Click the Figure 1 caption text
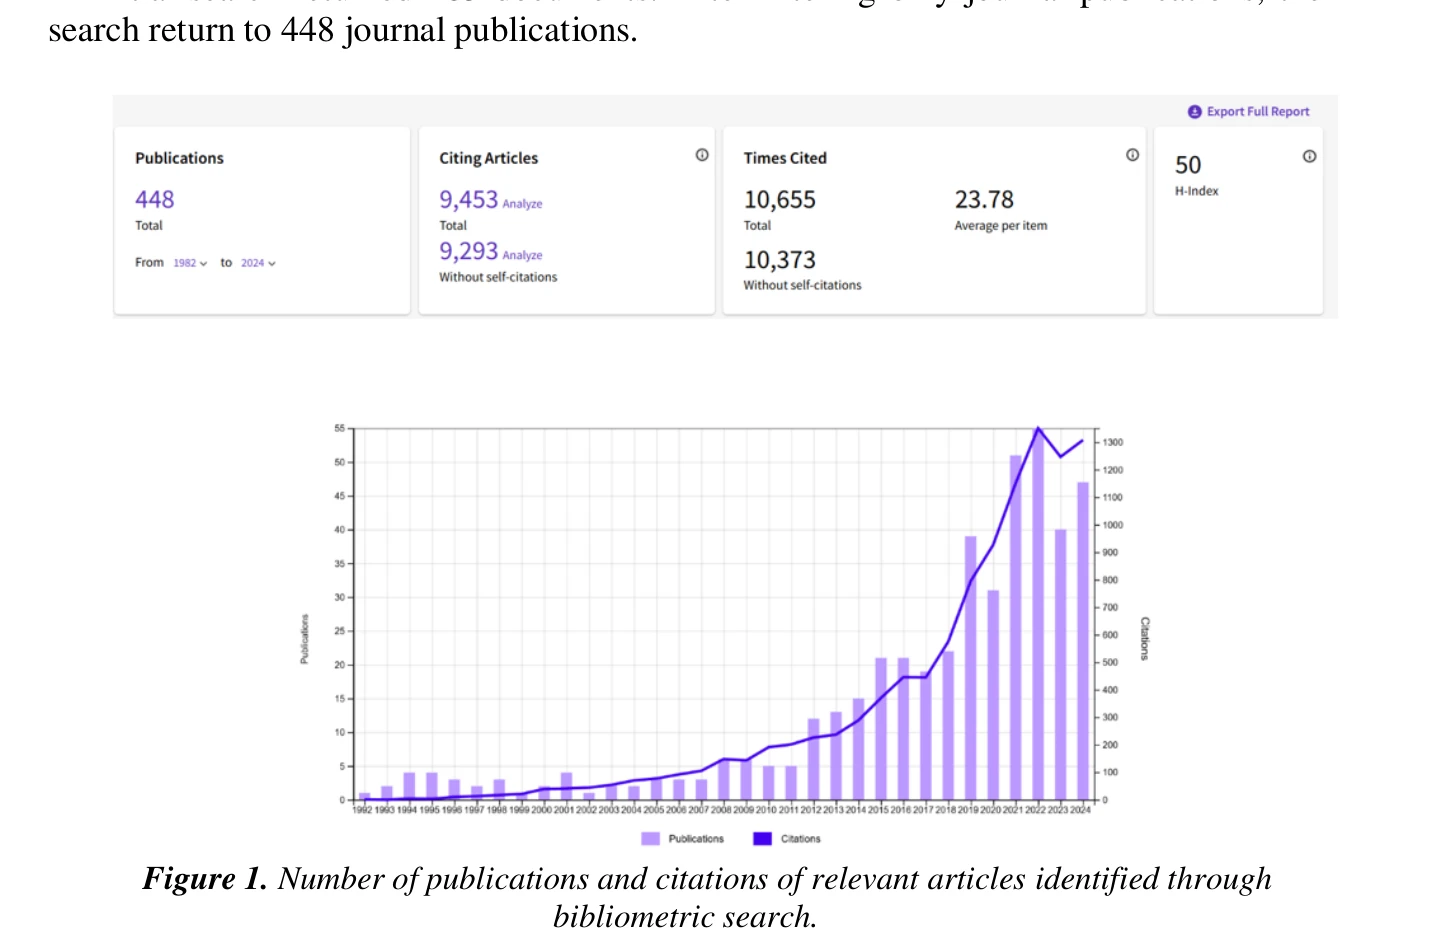The image size is (1442, 949). 707,897
